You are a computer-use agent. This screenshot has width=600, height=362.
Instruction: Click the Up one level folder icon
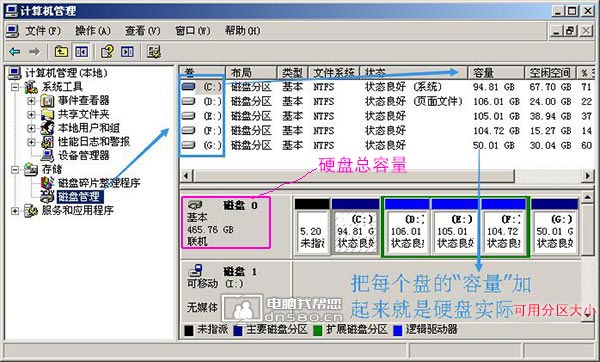(x=61, y=51)
